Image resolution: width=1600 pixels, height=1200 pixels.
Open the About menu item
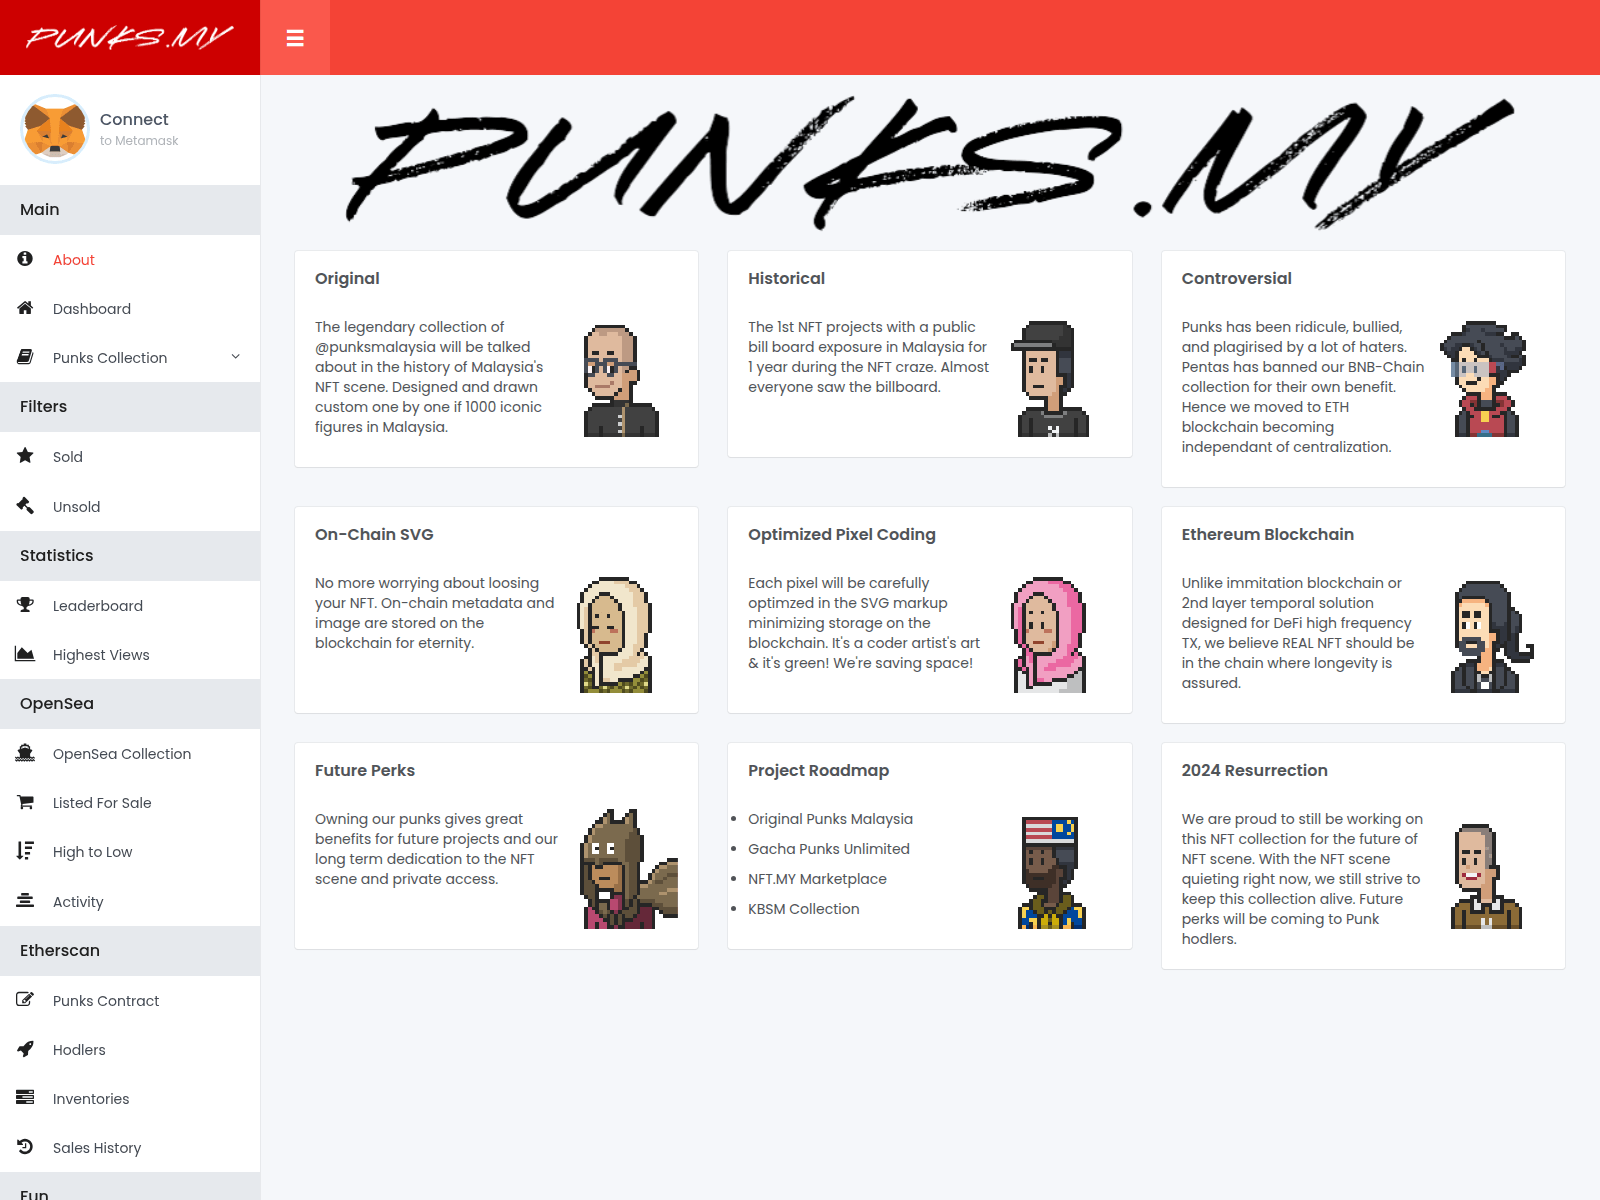click(130, 260)
